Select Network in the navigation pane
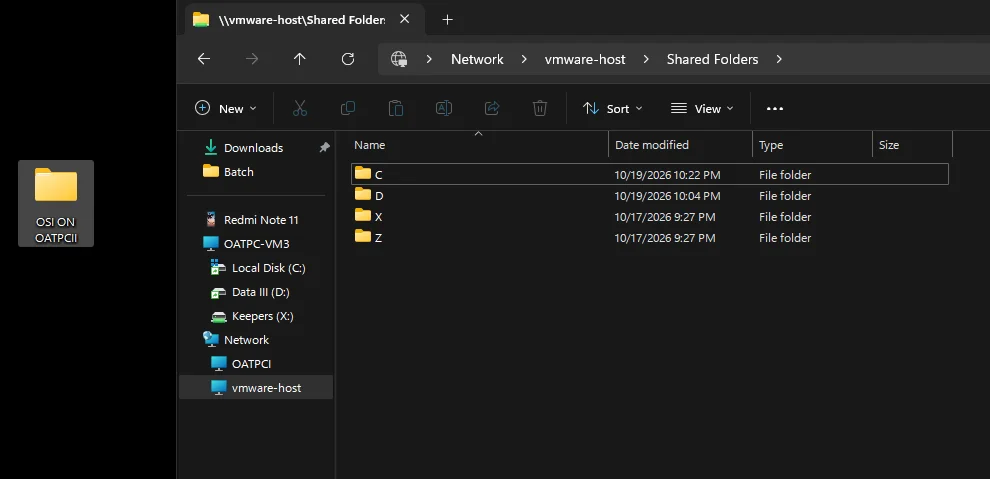 246,340
